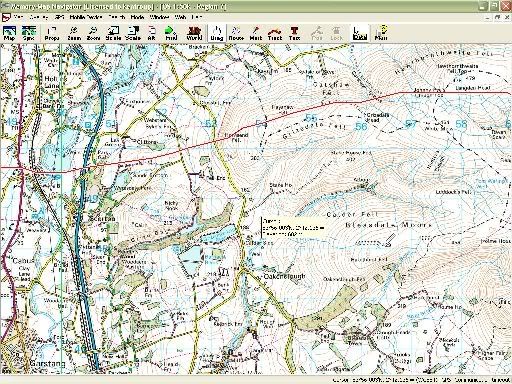This screenshot has height=384, width=512.
Task: Select the second Zoom magnifier icon
Action: (x=93, y=33)
